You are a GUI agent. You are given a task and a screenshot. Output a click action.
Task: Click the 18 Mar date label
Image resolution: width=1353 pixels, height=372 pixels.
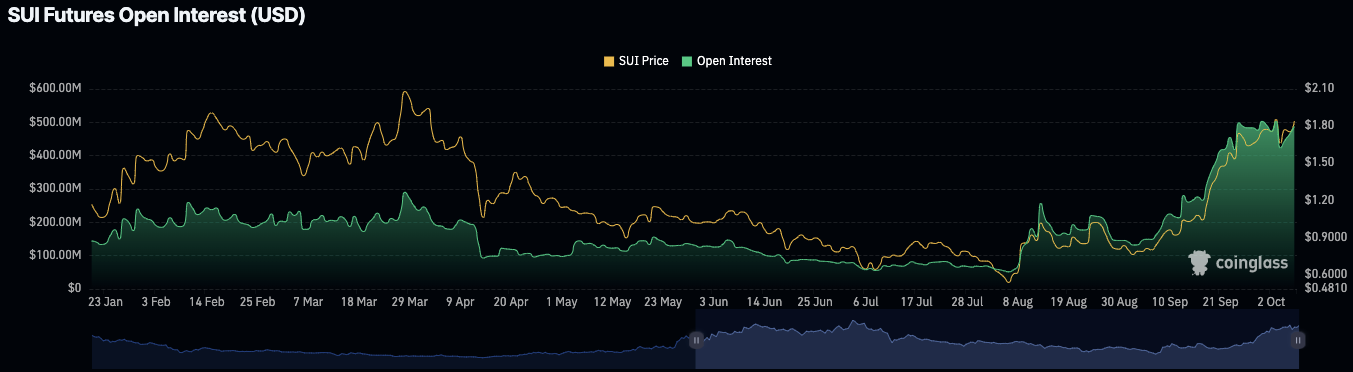[359, 301]
